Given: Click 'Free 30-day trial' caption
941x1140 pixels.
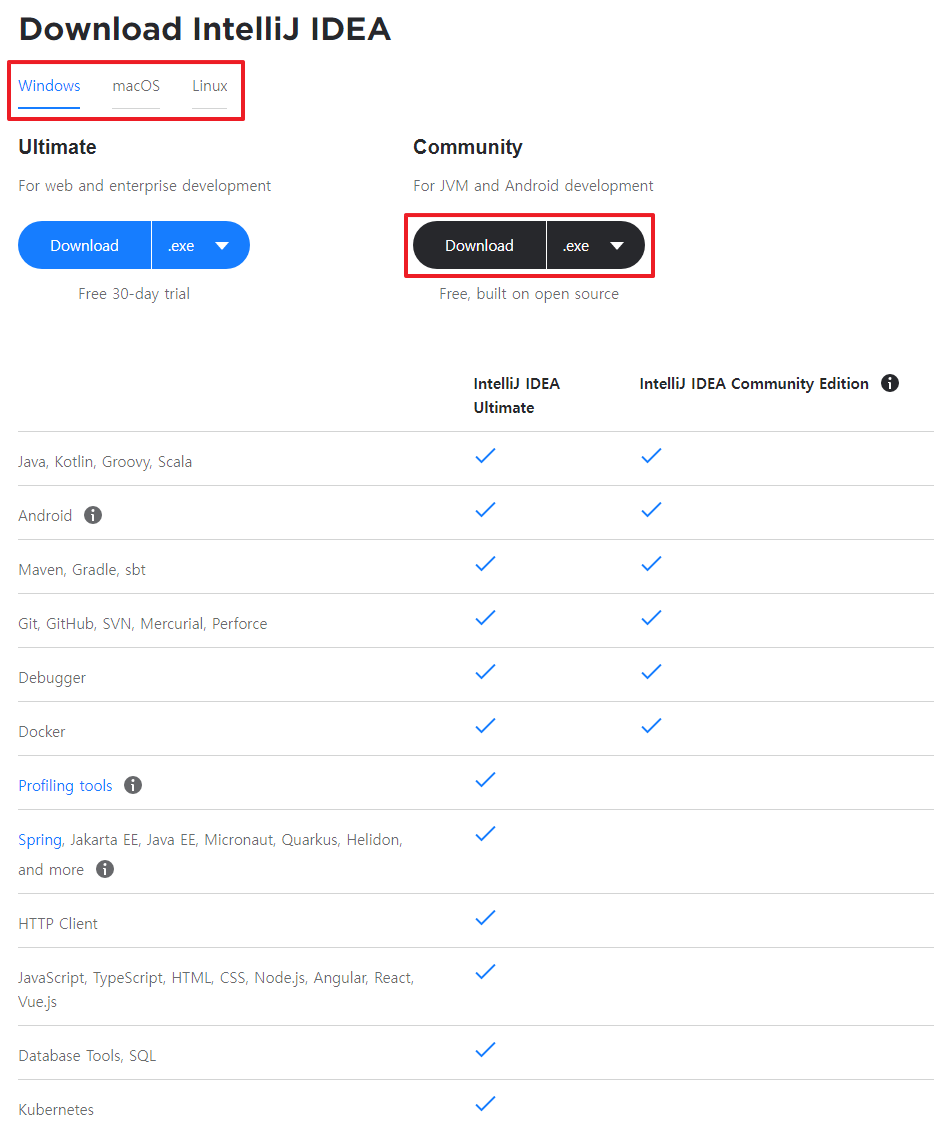Looking at the screenshot, I should [x=134, y=294].
